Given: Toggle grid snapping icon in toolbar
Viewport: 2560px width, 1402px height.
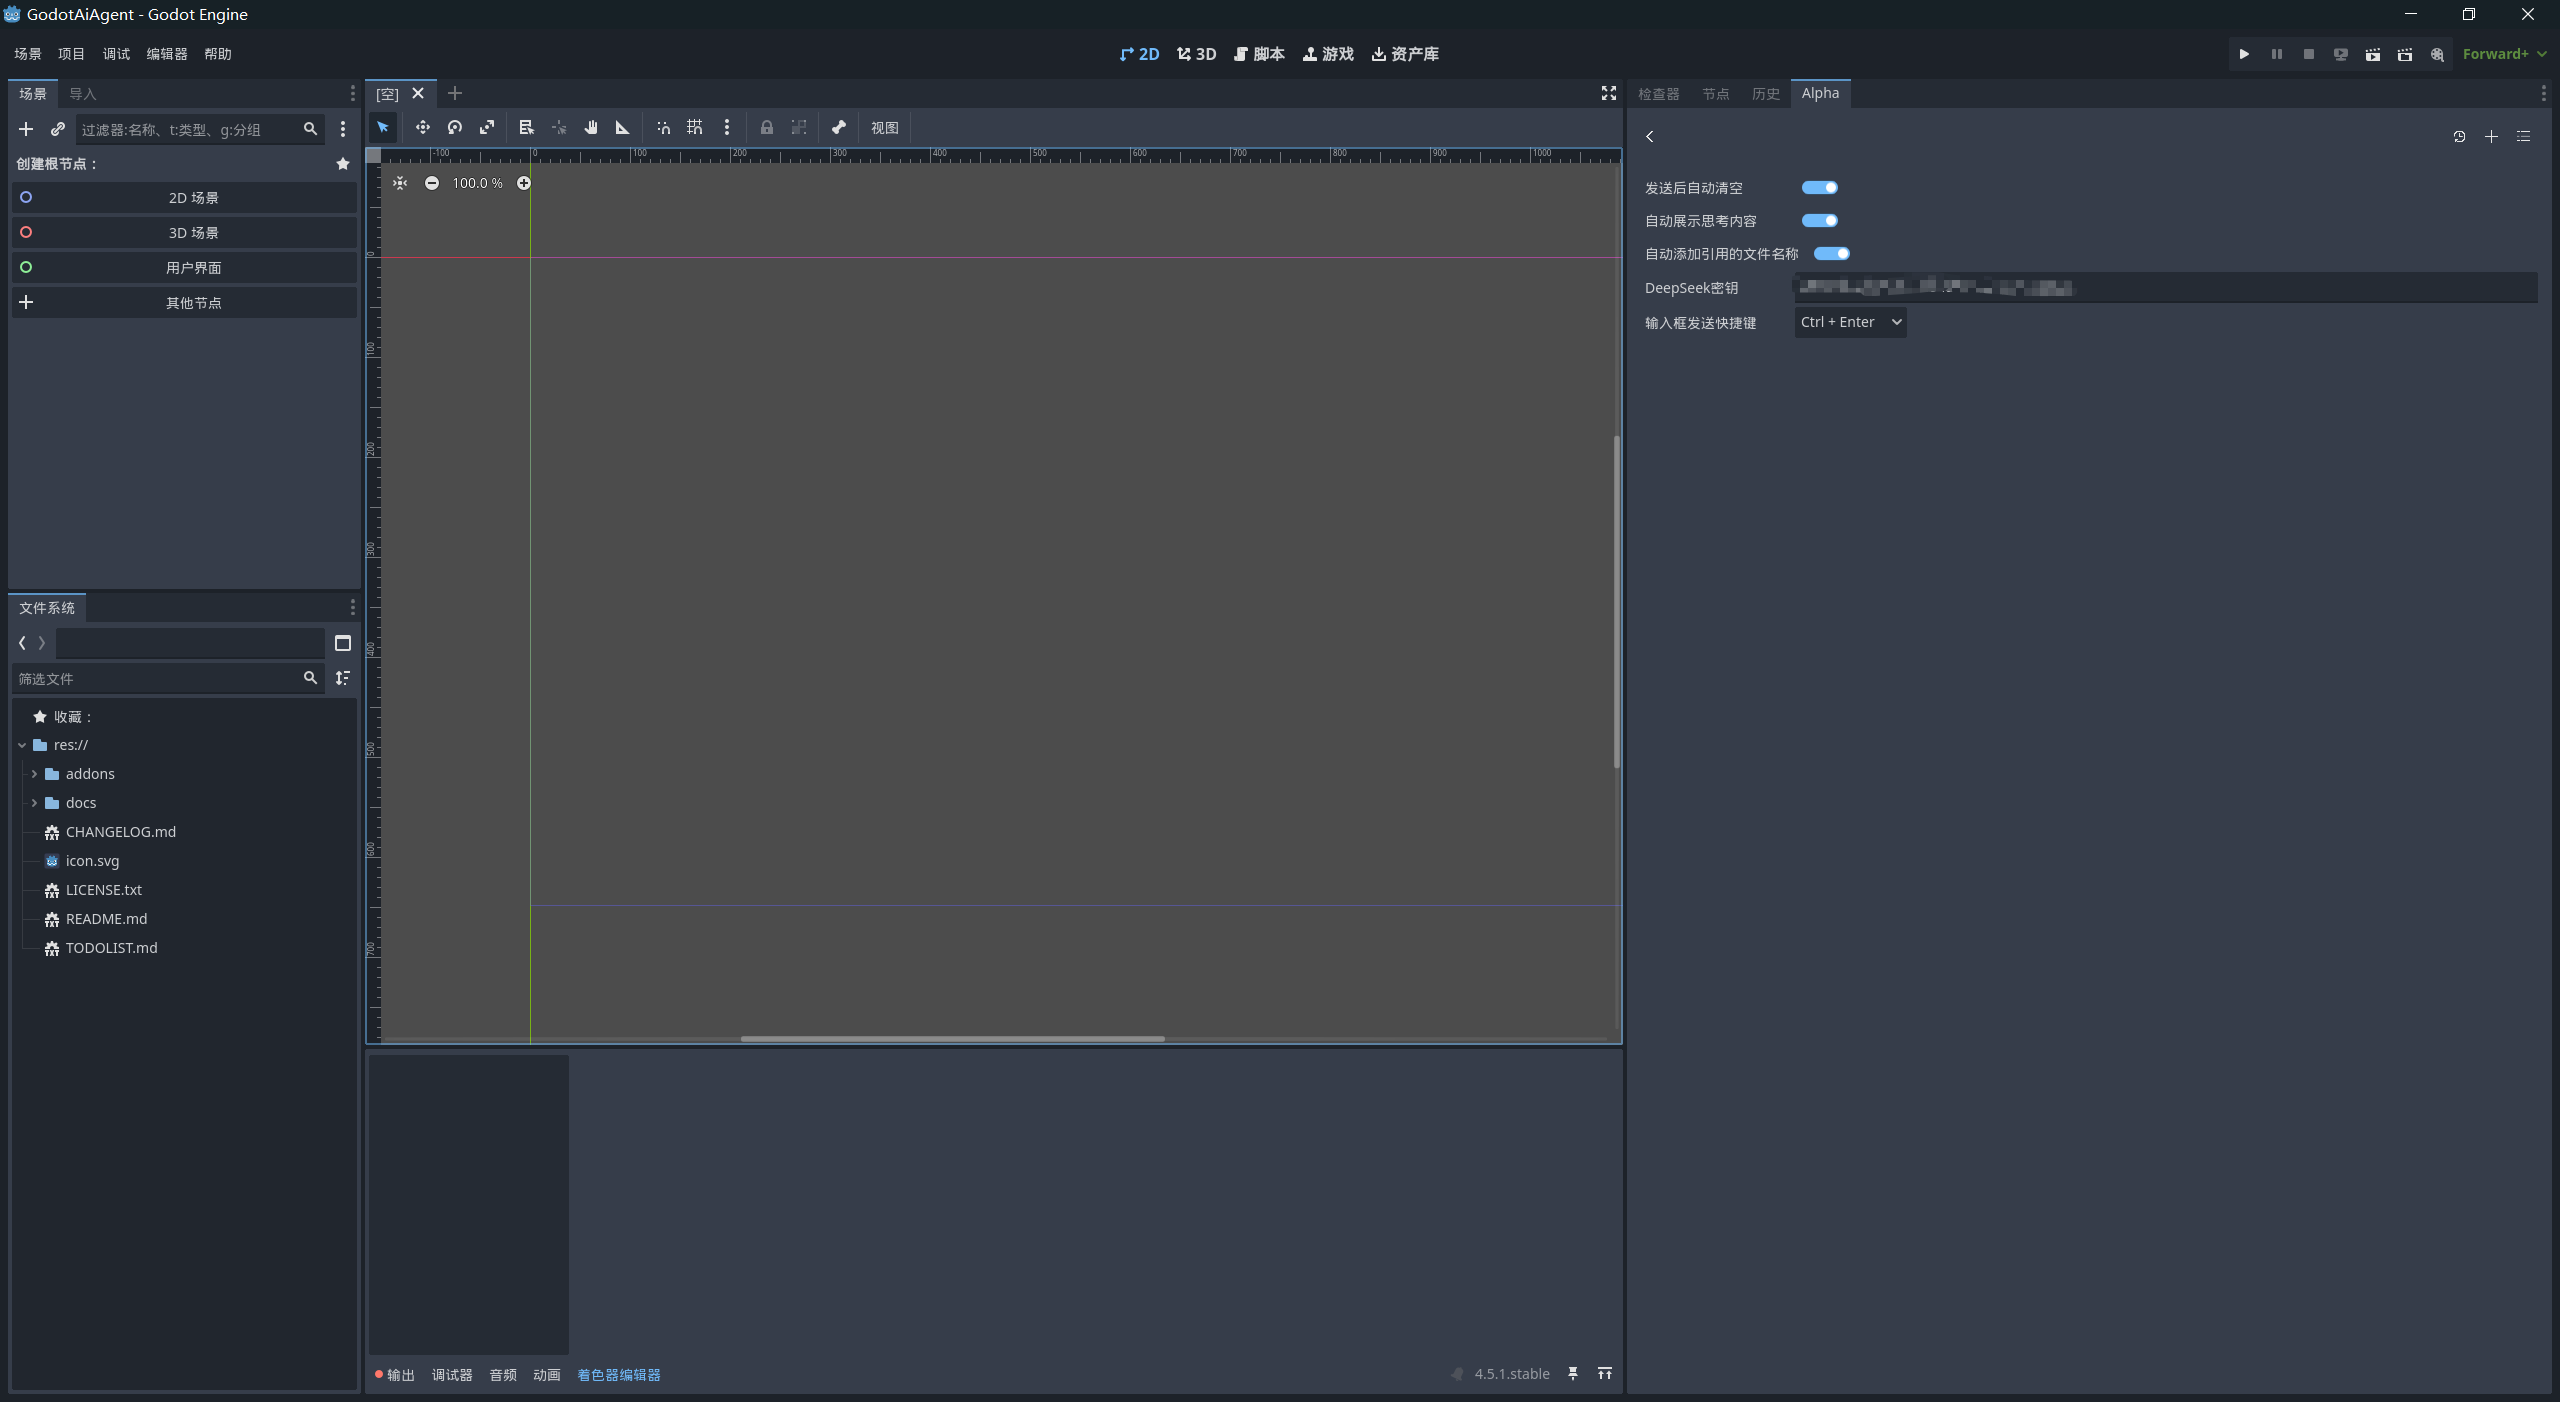Looking at the screenshot, I should pyautogui.click(x=695, y=127).
